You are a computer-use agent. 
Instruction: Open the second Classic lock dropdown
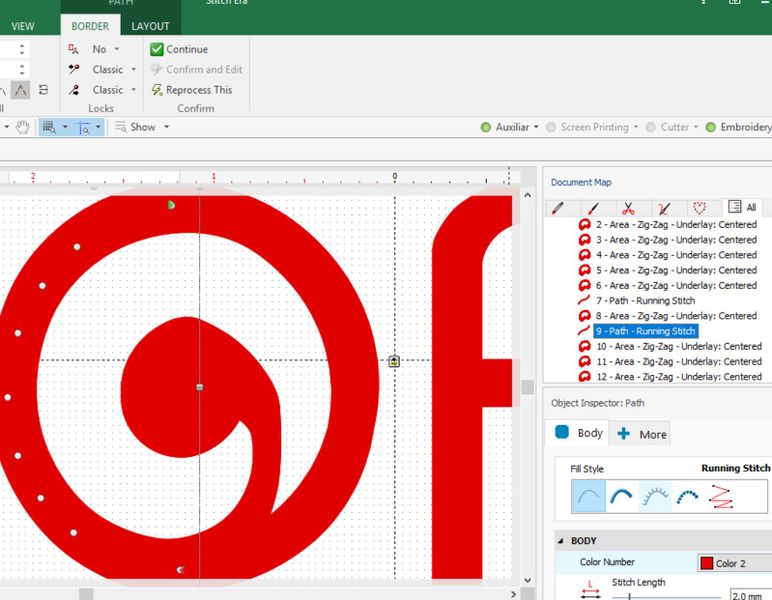tap(133, 90)
